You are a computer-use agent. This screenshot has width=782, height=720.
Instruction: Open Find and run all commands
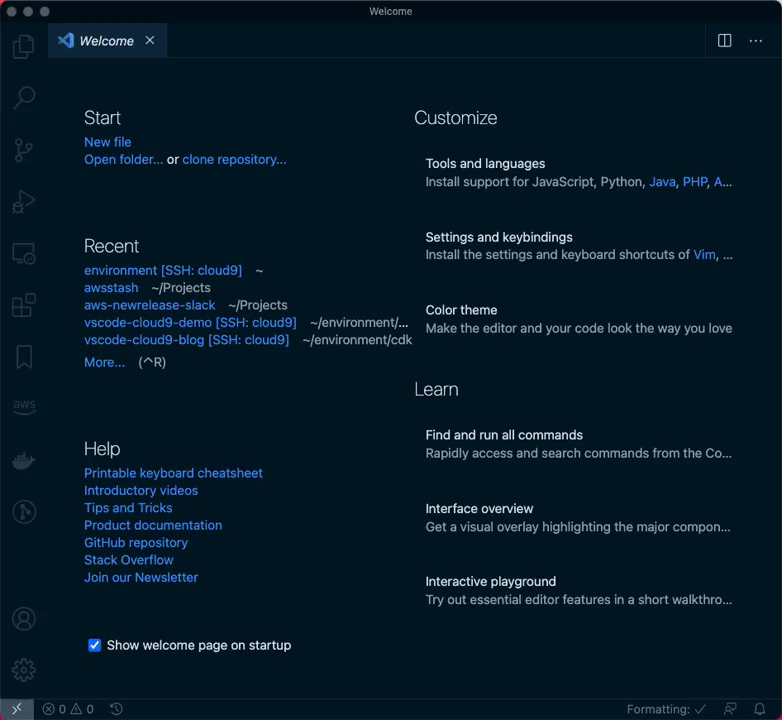(579, 444)
